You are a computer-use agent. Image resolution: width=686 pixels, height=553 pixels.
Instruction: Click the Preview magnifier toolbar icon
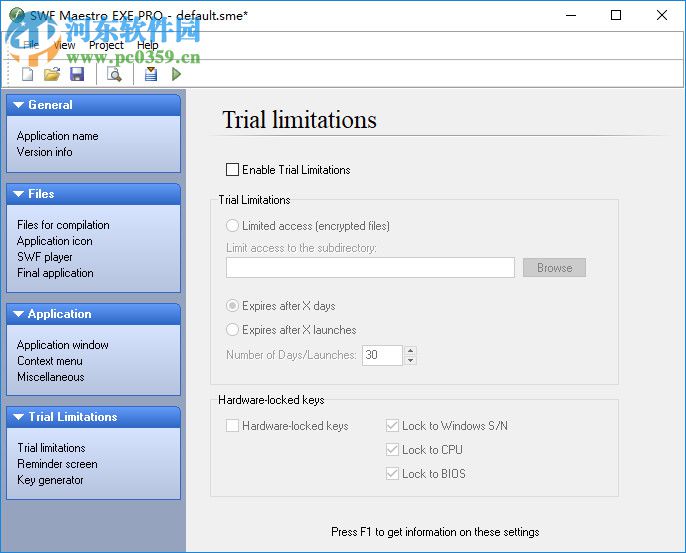(115, 74)
